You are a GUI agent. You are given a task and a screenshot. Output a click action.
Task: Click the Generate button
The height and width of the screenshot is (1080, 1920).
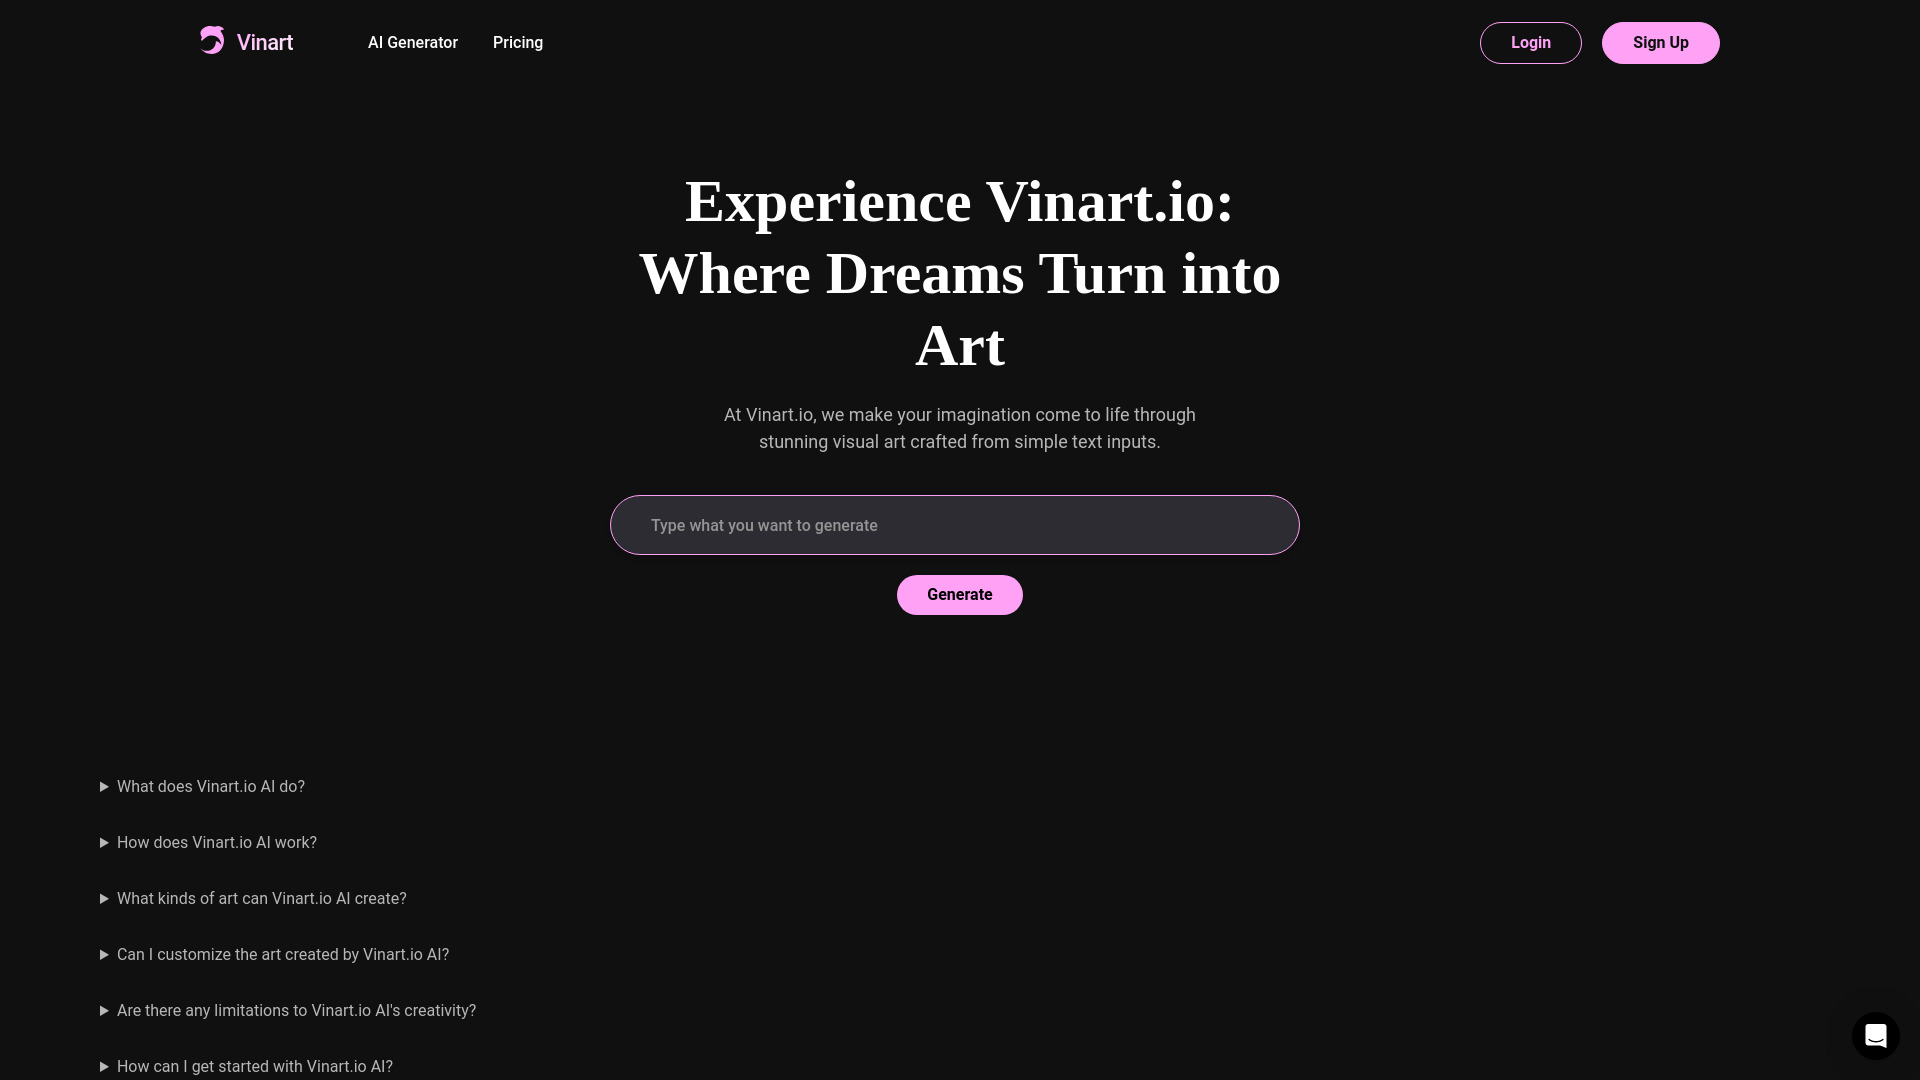coord(959,595)
